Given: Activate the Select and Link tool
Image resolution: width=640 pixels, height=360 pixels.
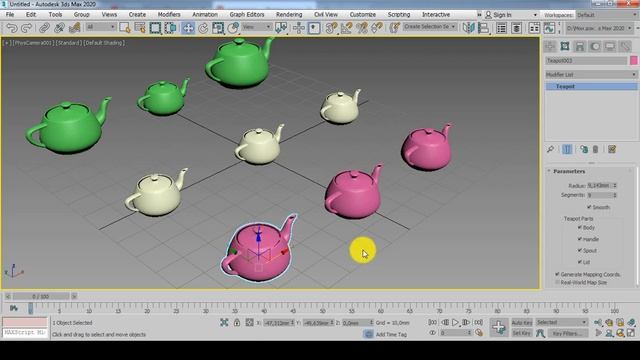Looking at the screenshot, I should 44,28.
